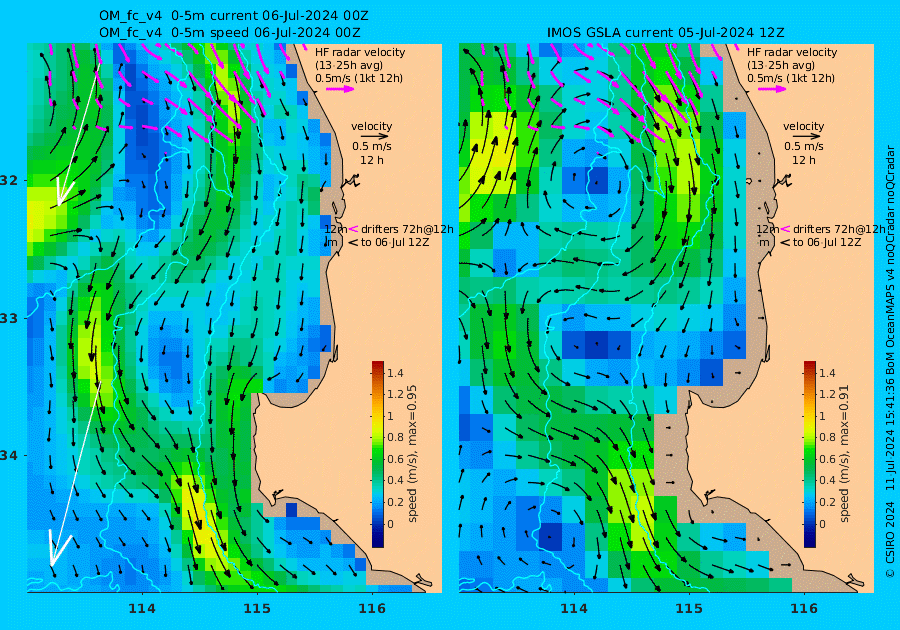
Task: Click latitude label '33' on left axis
Action: point(9,318)
